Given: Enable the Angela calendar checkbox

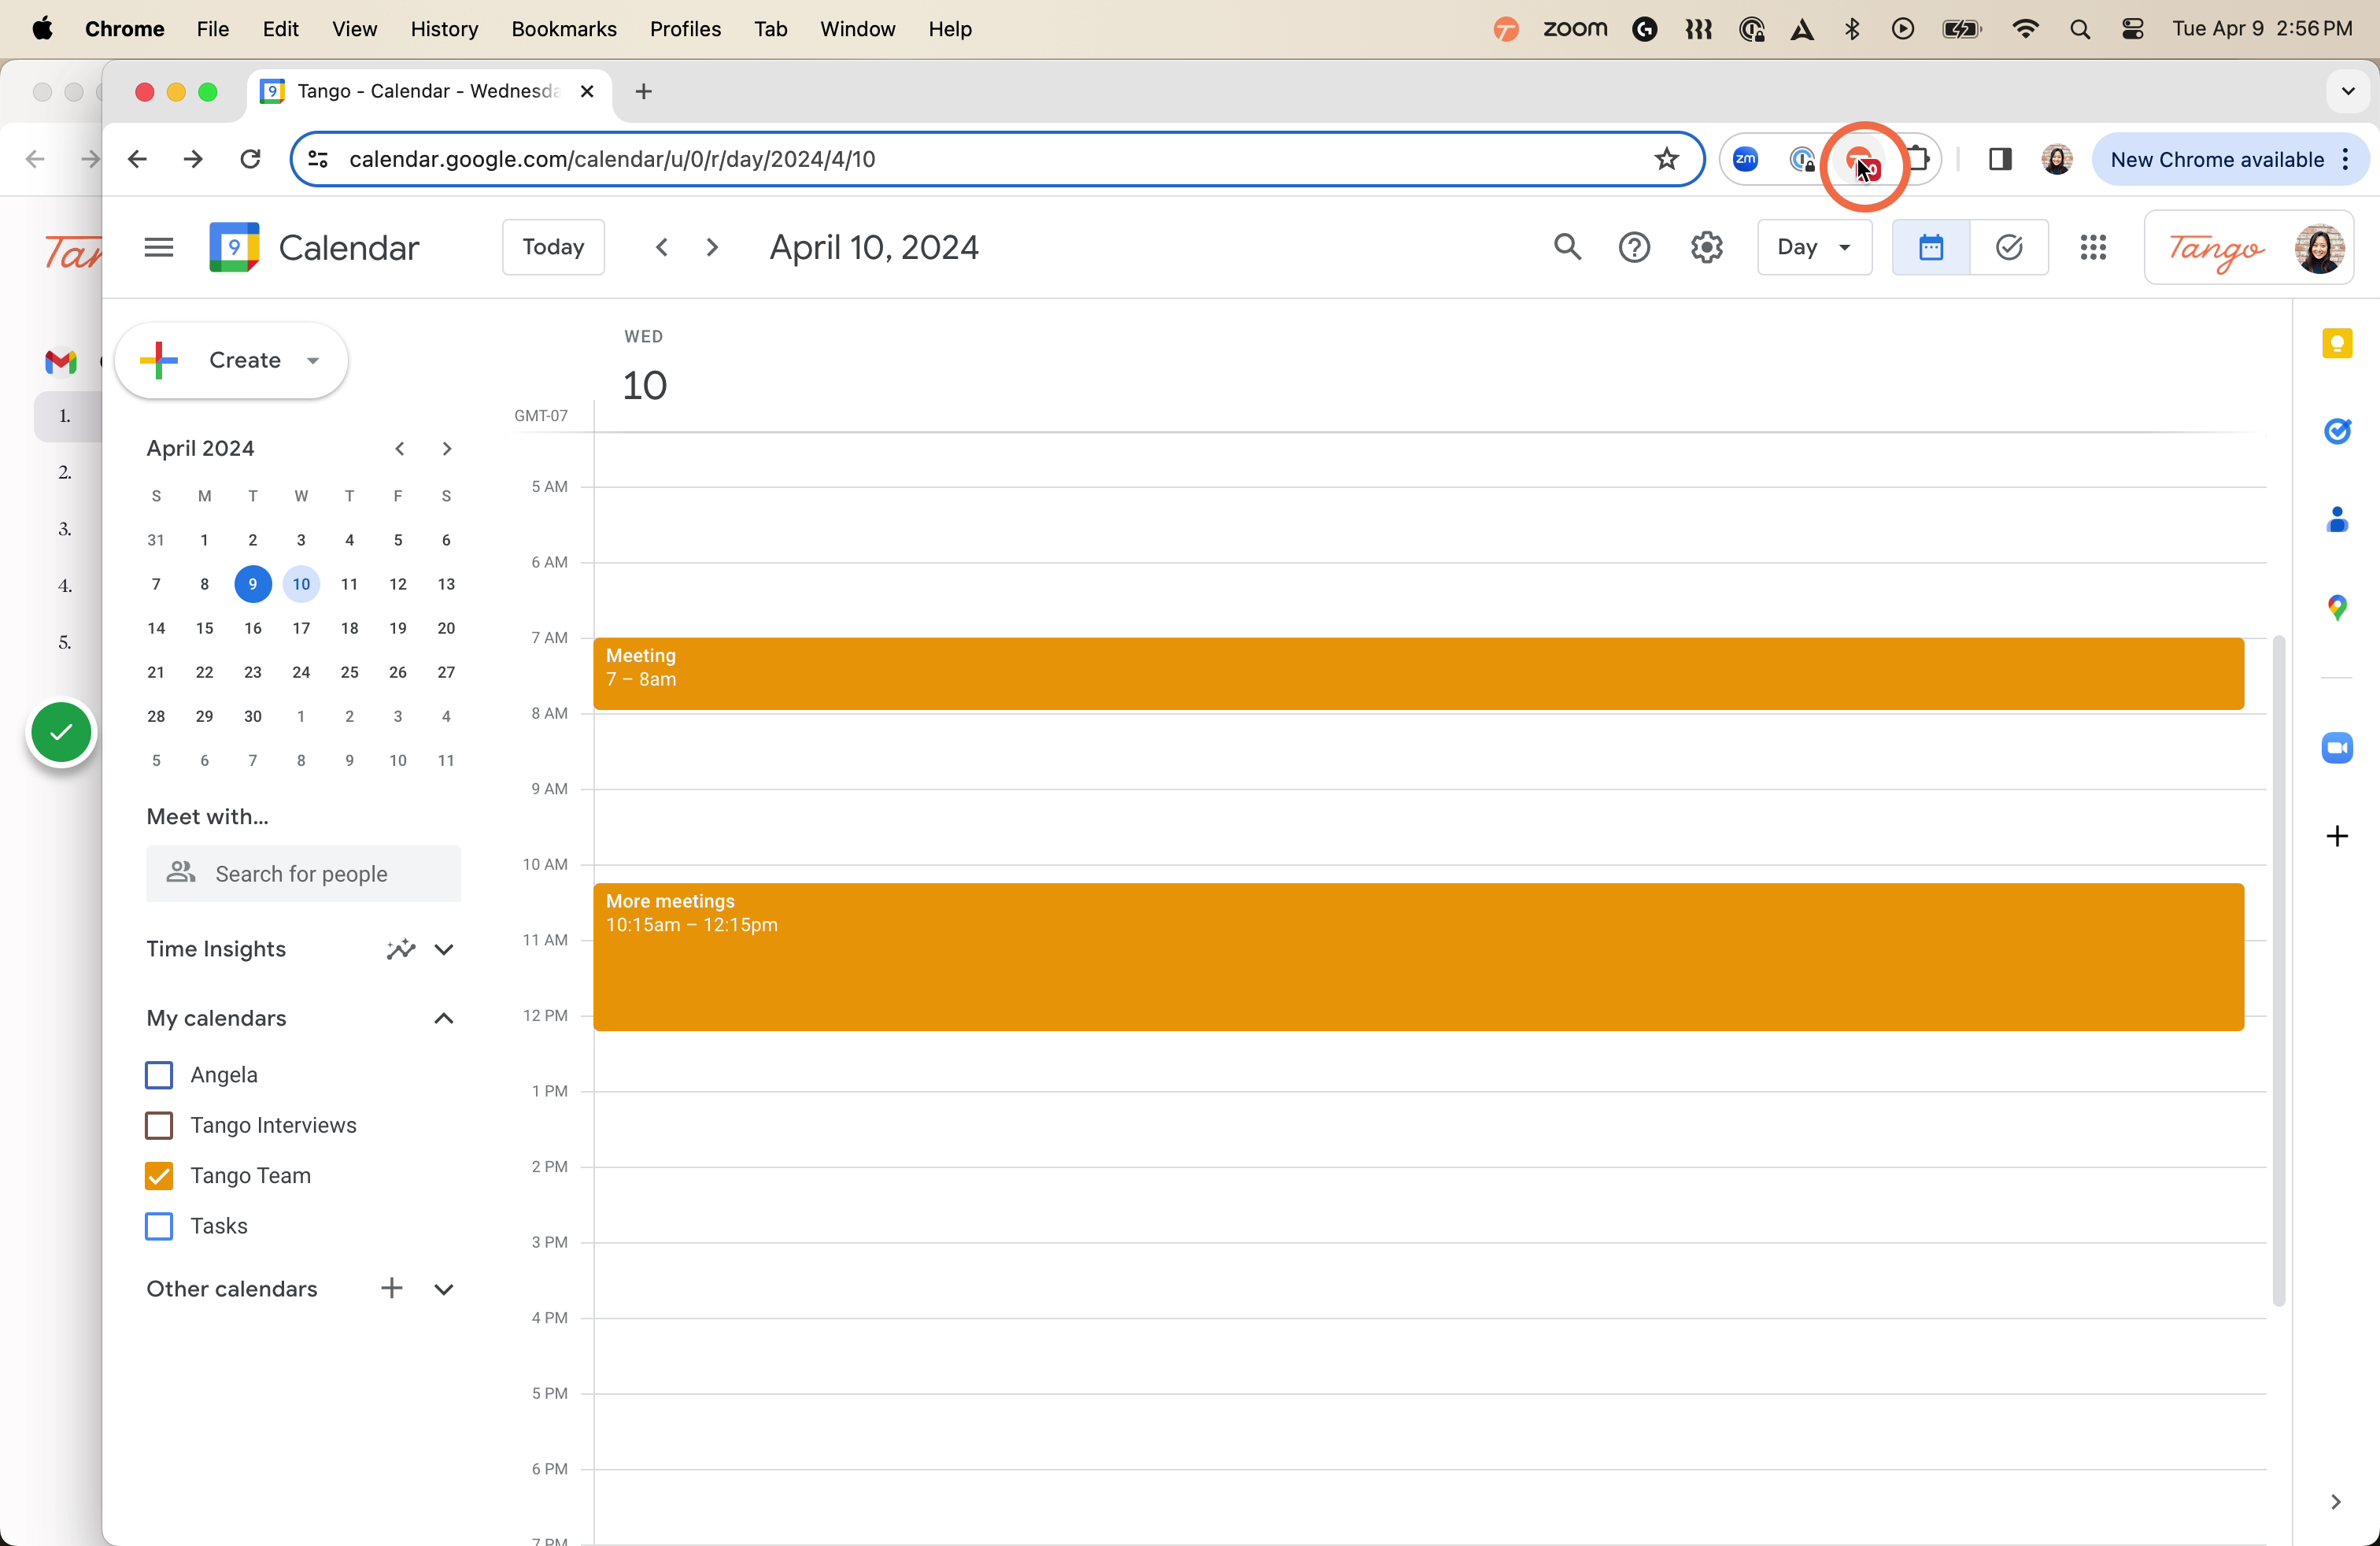Looking at the screenshot, I should tap(159, 1075).
